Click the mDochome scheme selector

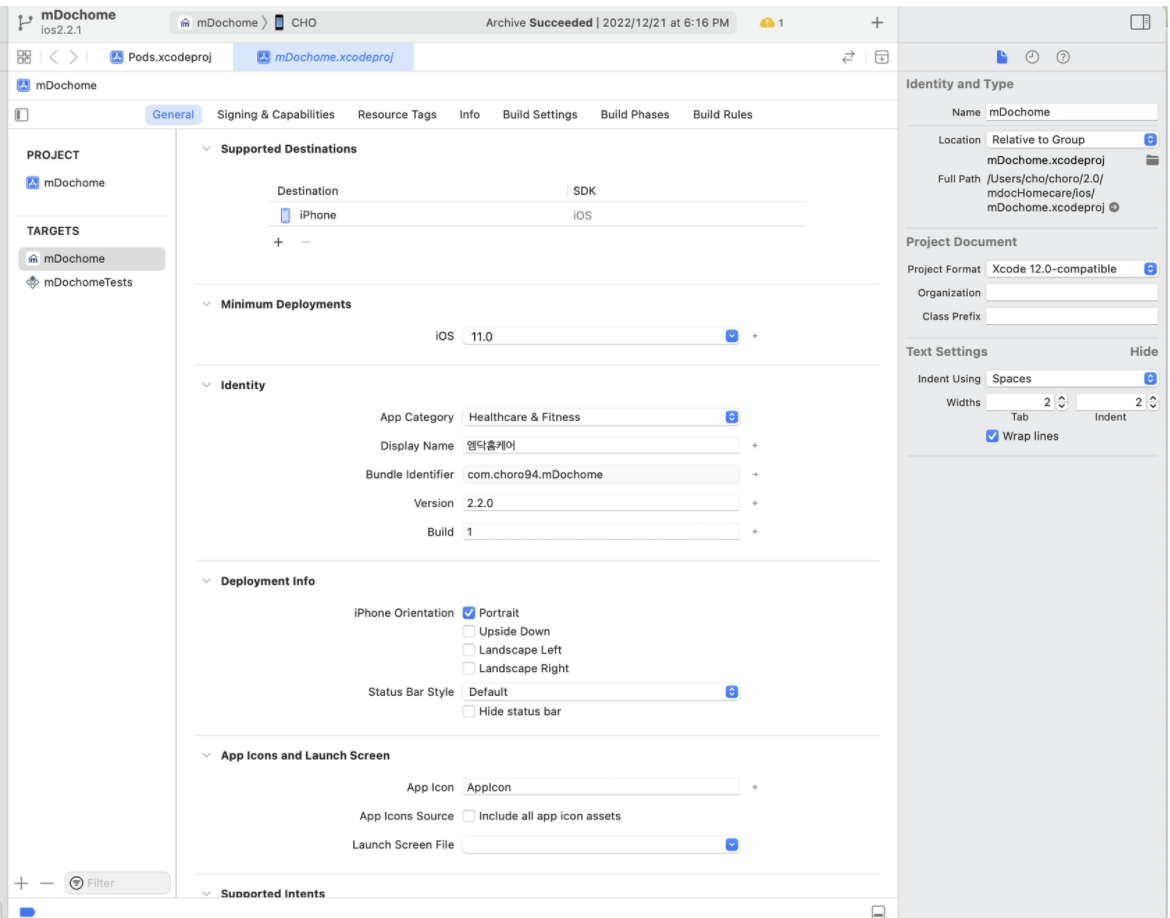[x=219, y=22]
